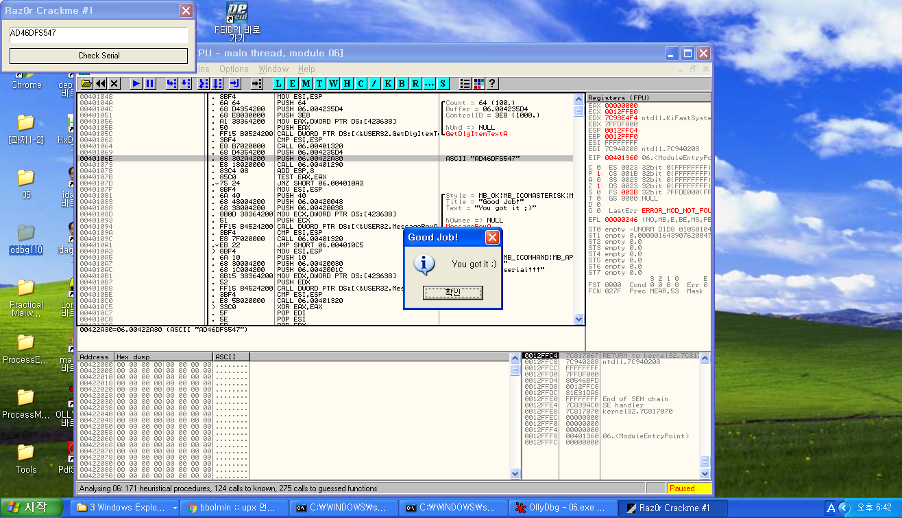The height and width of the screenshot is (518, 902).
Task: Open the Window menu in OllyDbg
Action: click(x=273, y=68)
